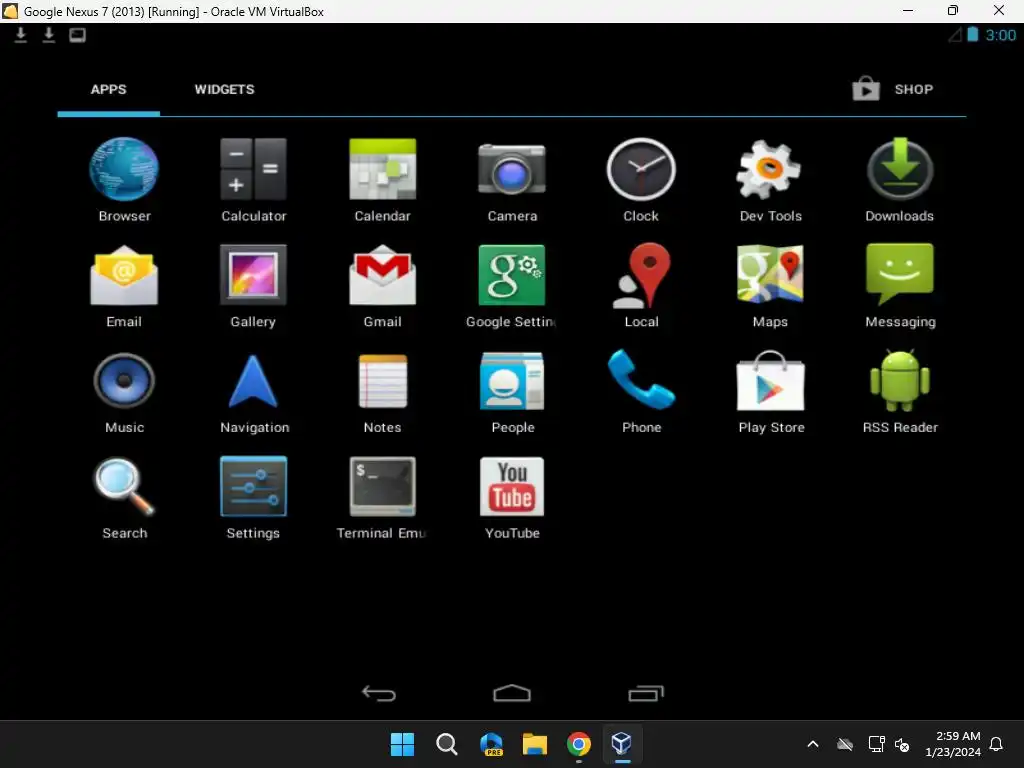This screenshot has width=1024, height=768.
Task: Tap the Android back navigation button
Action: pyautogui.click(x=379, y=694)
